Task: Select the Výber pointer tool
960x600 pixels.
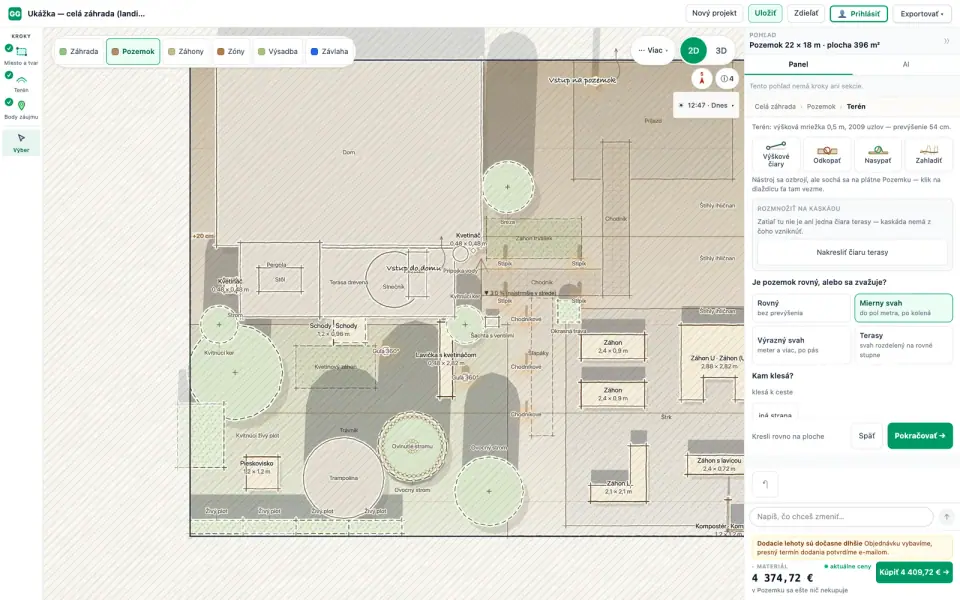Action: click(21, 143)
